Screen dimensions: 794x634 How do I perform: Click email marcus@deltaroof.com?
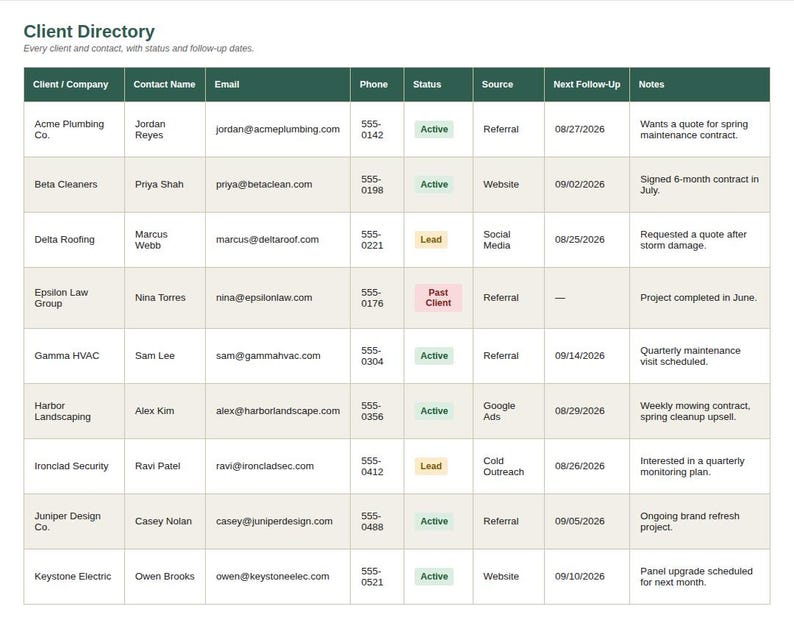(x=267, y=240)
